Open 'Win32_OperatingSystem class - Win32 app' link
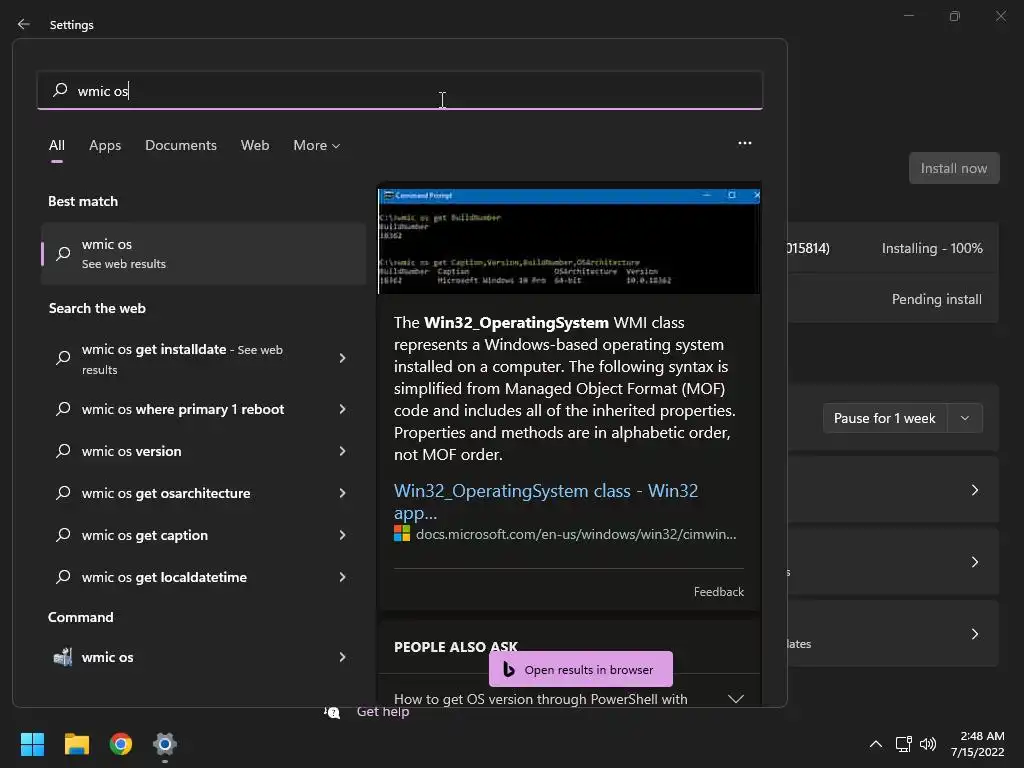This screenshot has width=1024, height=768. 546,502
